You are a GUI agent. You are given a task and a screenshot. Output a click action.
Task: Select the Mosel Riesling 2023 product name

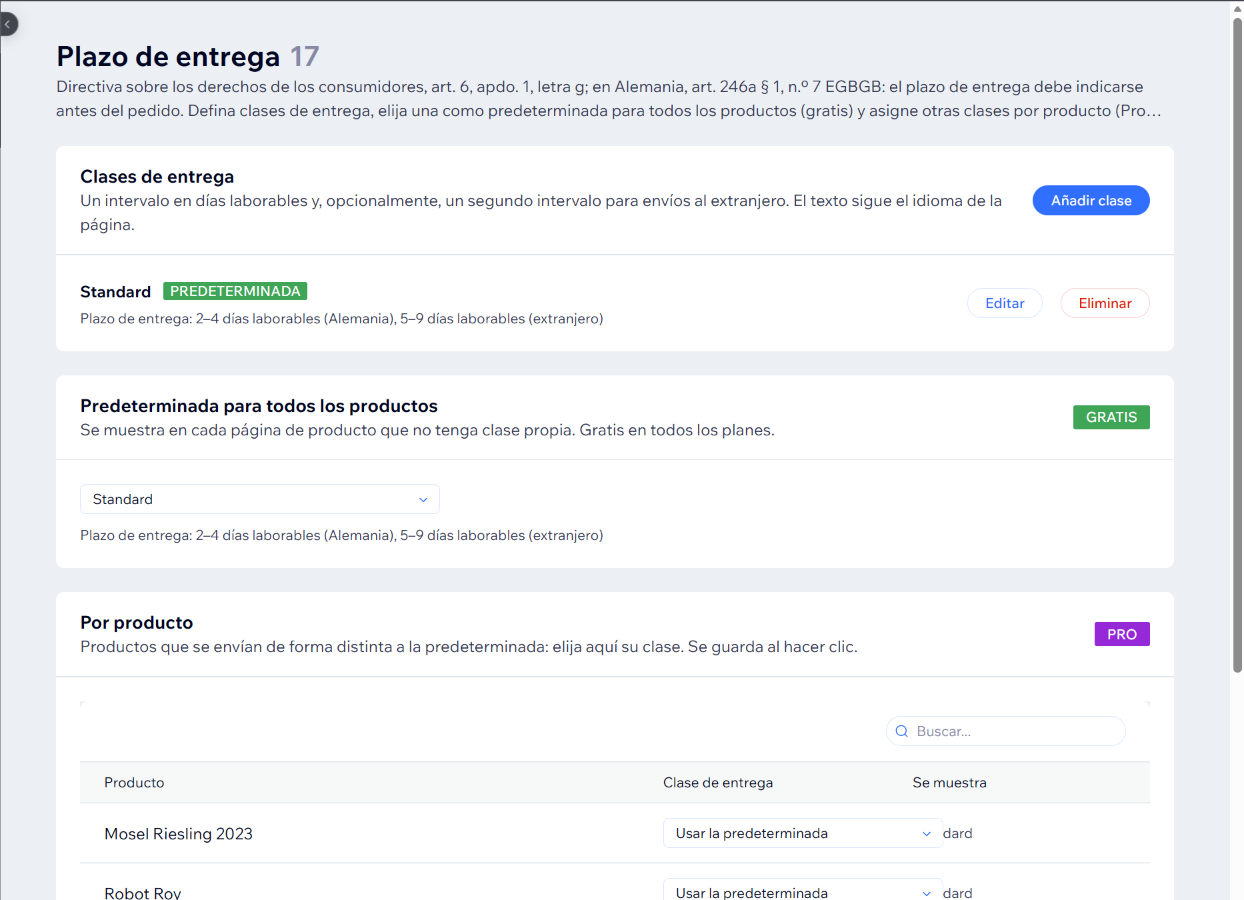178,833
